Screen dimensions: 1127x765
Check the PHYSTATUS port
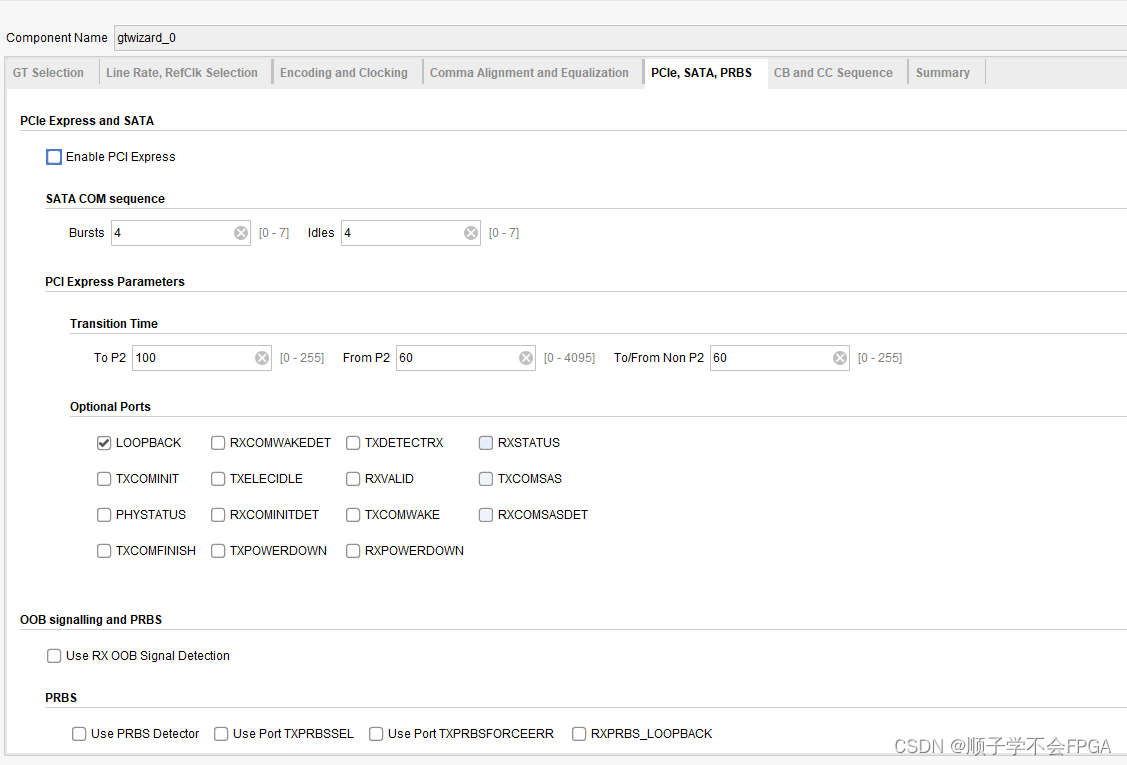[x=104, y=515]
